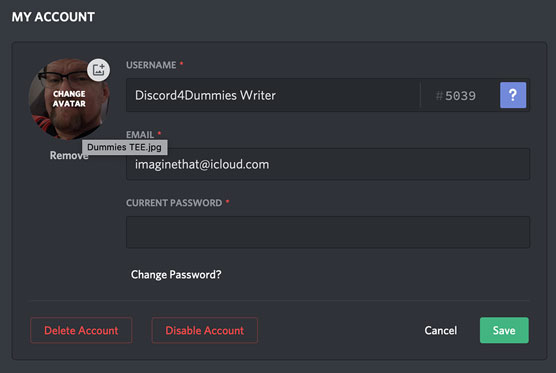Screen dimensions: 556x373
Task: Focus the Discord4Dummies Writer username field
Action: pos(273,95)
